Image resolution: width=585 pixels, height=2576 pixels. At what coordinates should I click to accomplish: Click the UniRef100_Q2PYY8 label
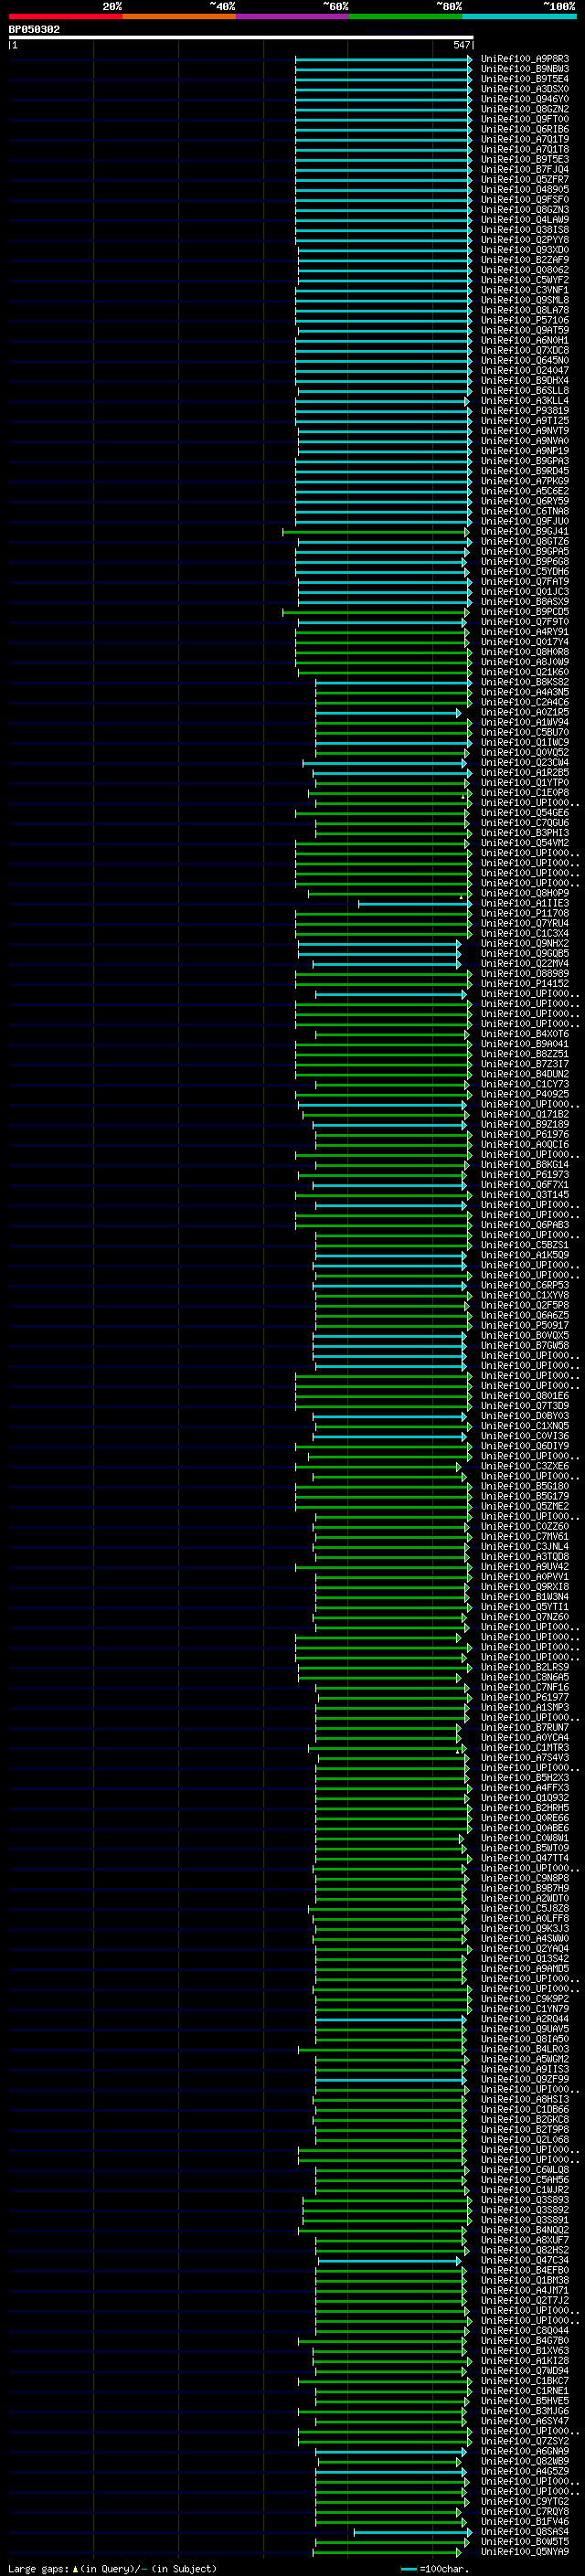524,240
